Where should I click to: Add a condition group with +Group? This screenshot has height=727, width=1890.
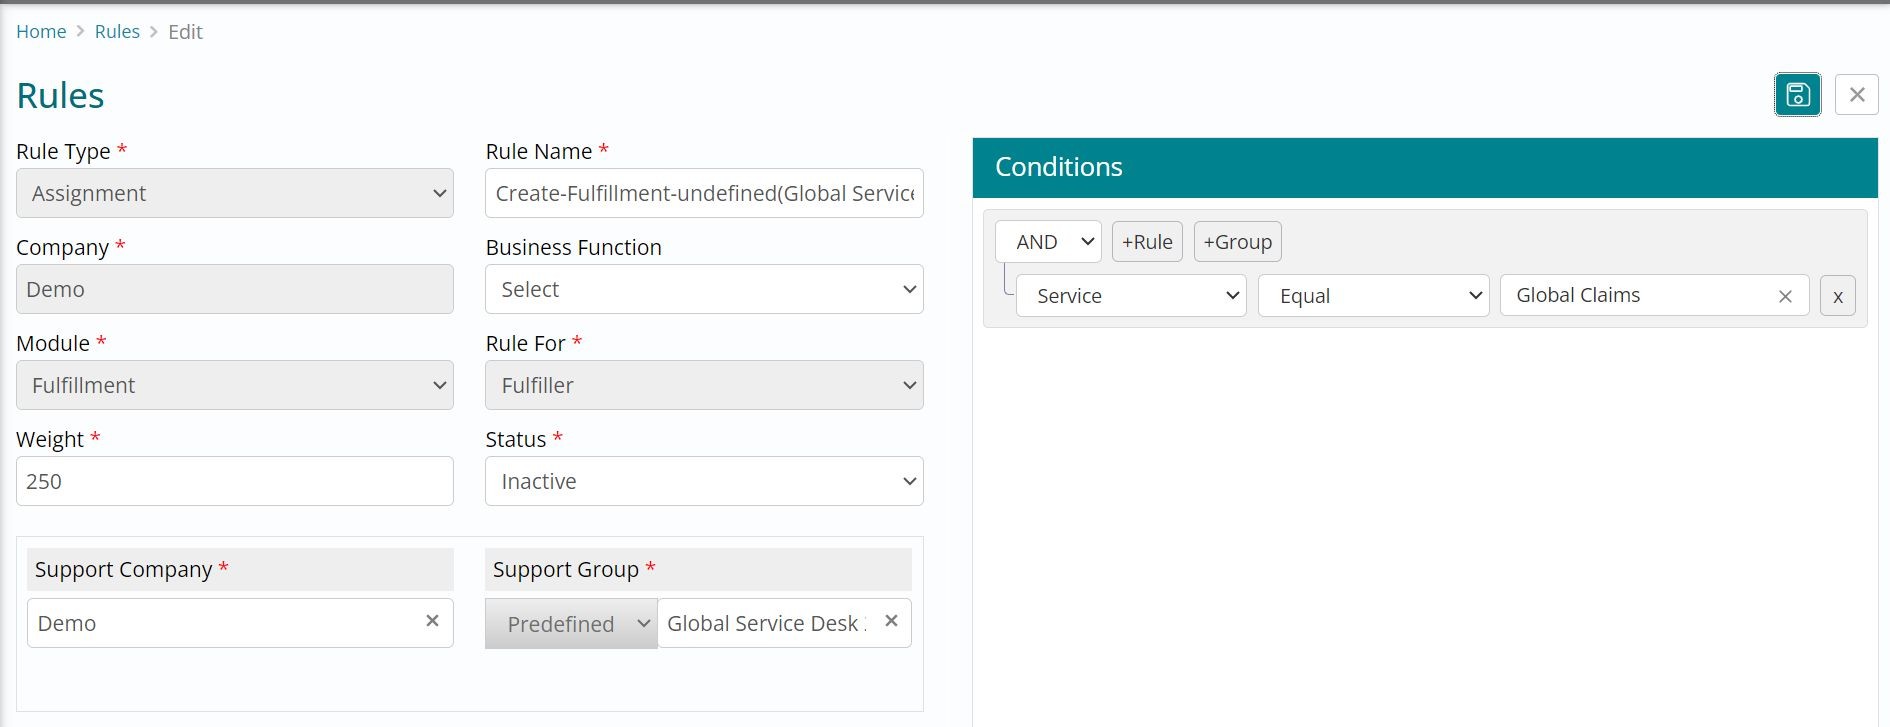[1237, 242]
